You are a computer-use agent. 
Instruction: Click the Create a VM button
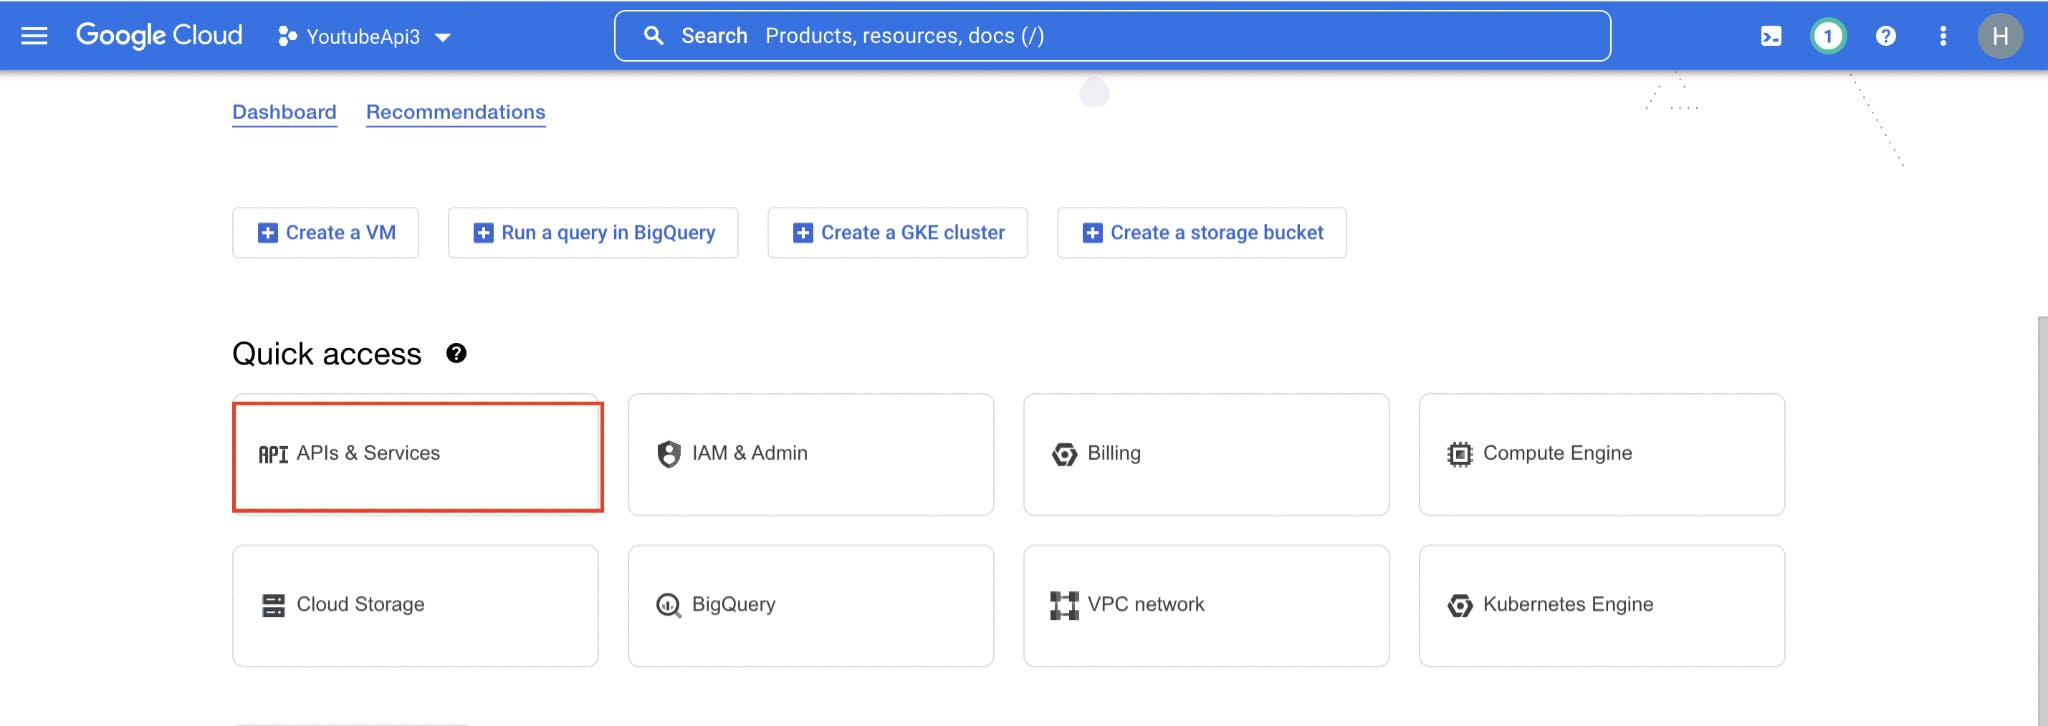[x=325, y=233]
